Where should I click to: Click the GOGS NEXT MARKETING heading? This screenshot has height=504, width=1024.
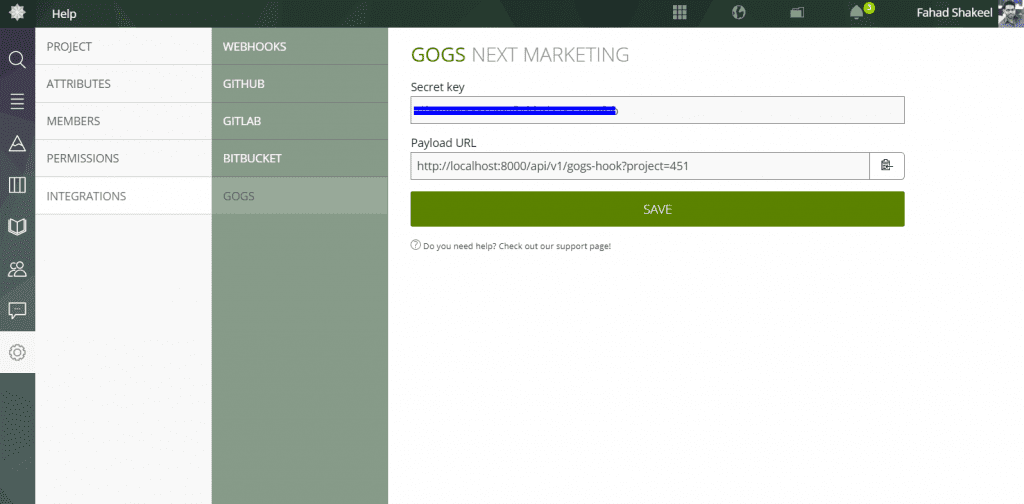click(x=520, y=55)
